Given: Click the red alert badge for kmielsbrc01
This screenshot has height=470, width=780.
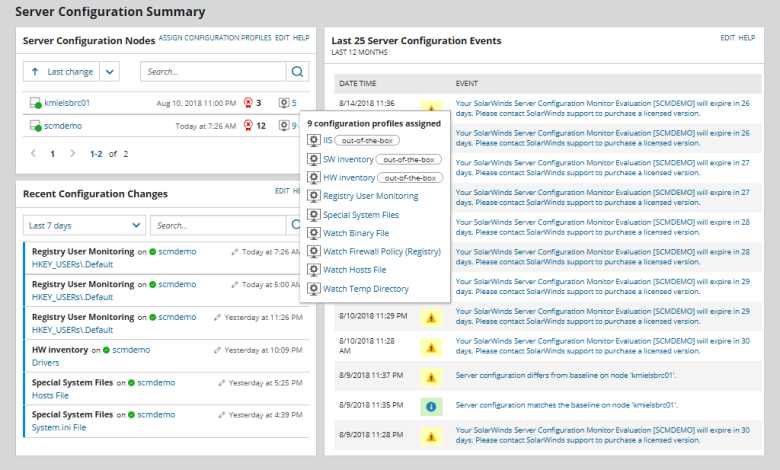Looking at the screenshot, I should [x=248, y=102].
